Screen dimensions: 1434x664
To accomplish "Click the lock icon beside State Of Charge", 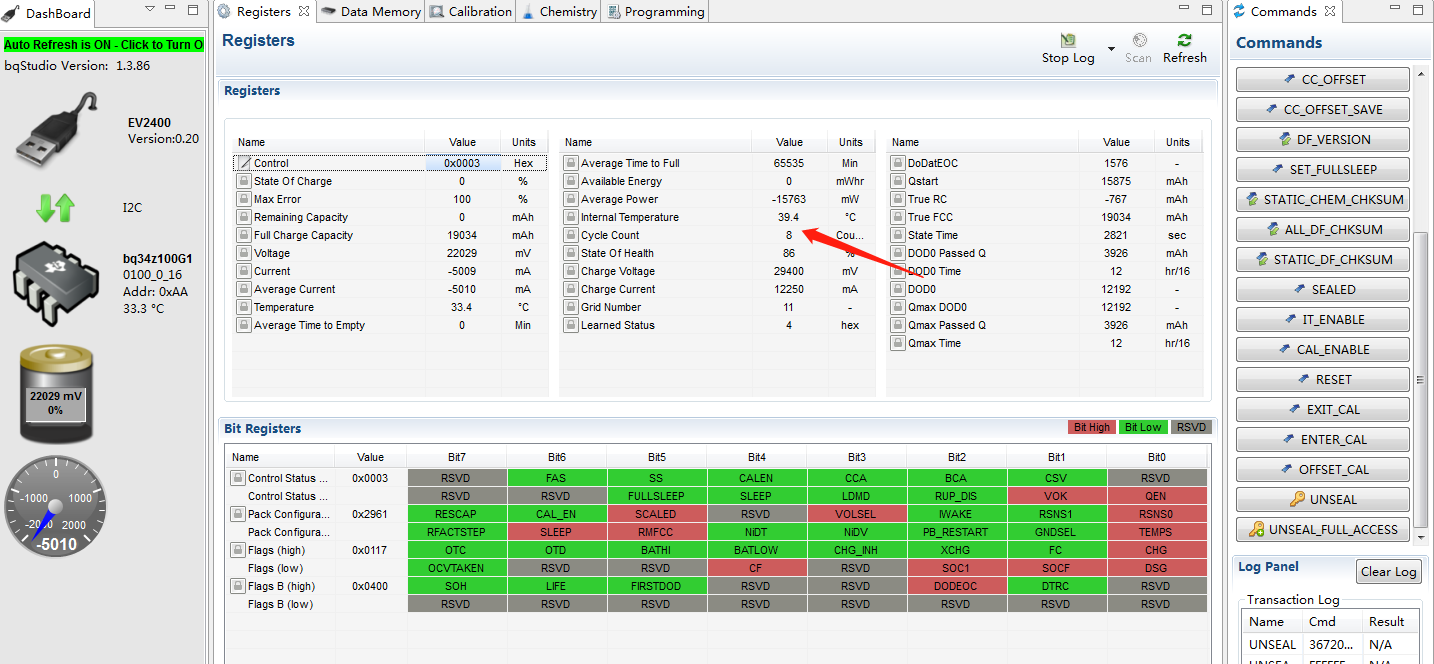I will (x=243, y=181).
